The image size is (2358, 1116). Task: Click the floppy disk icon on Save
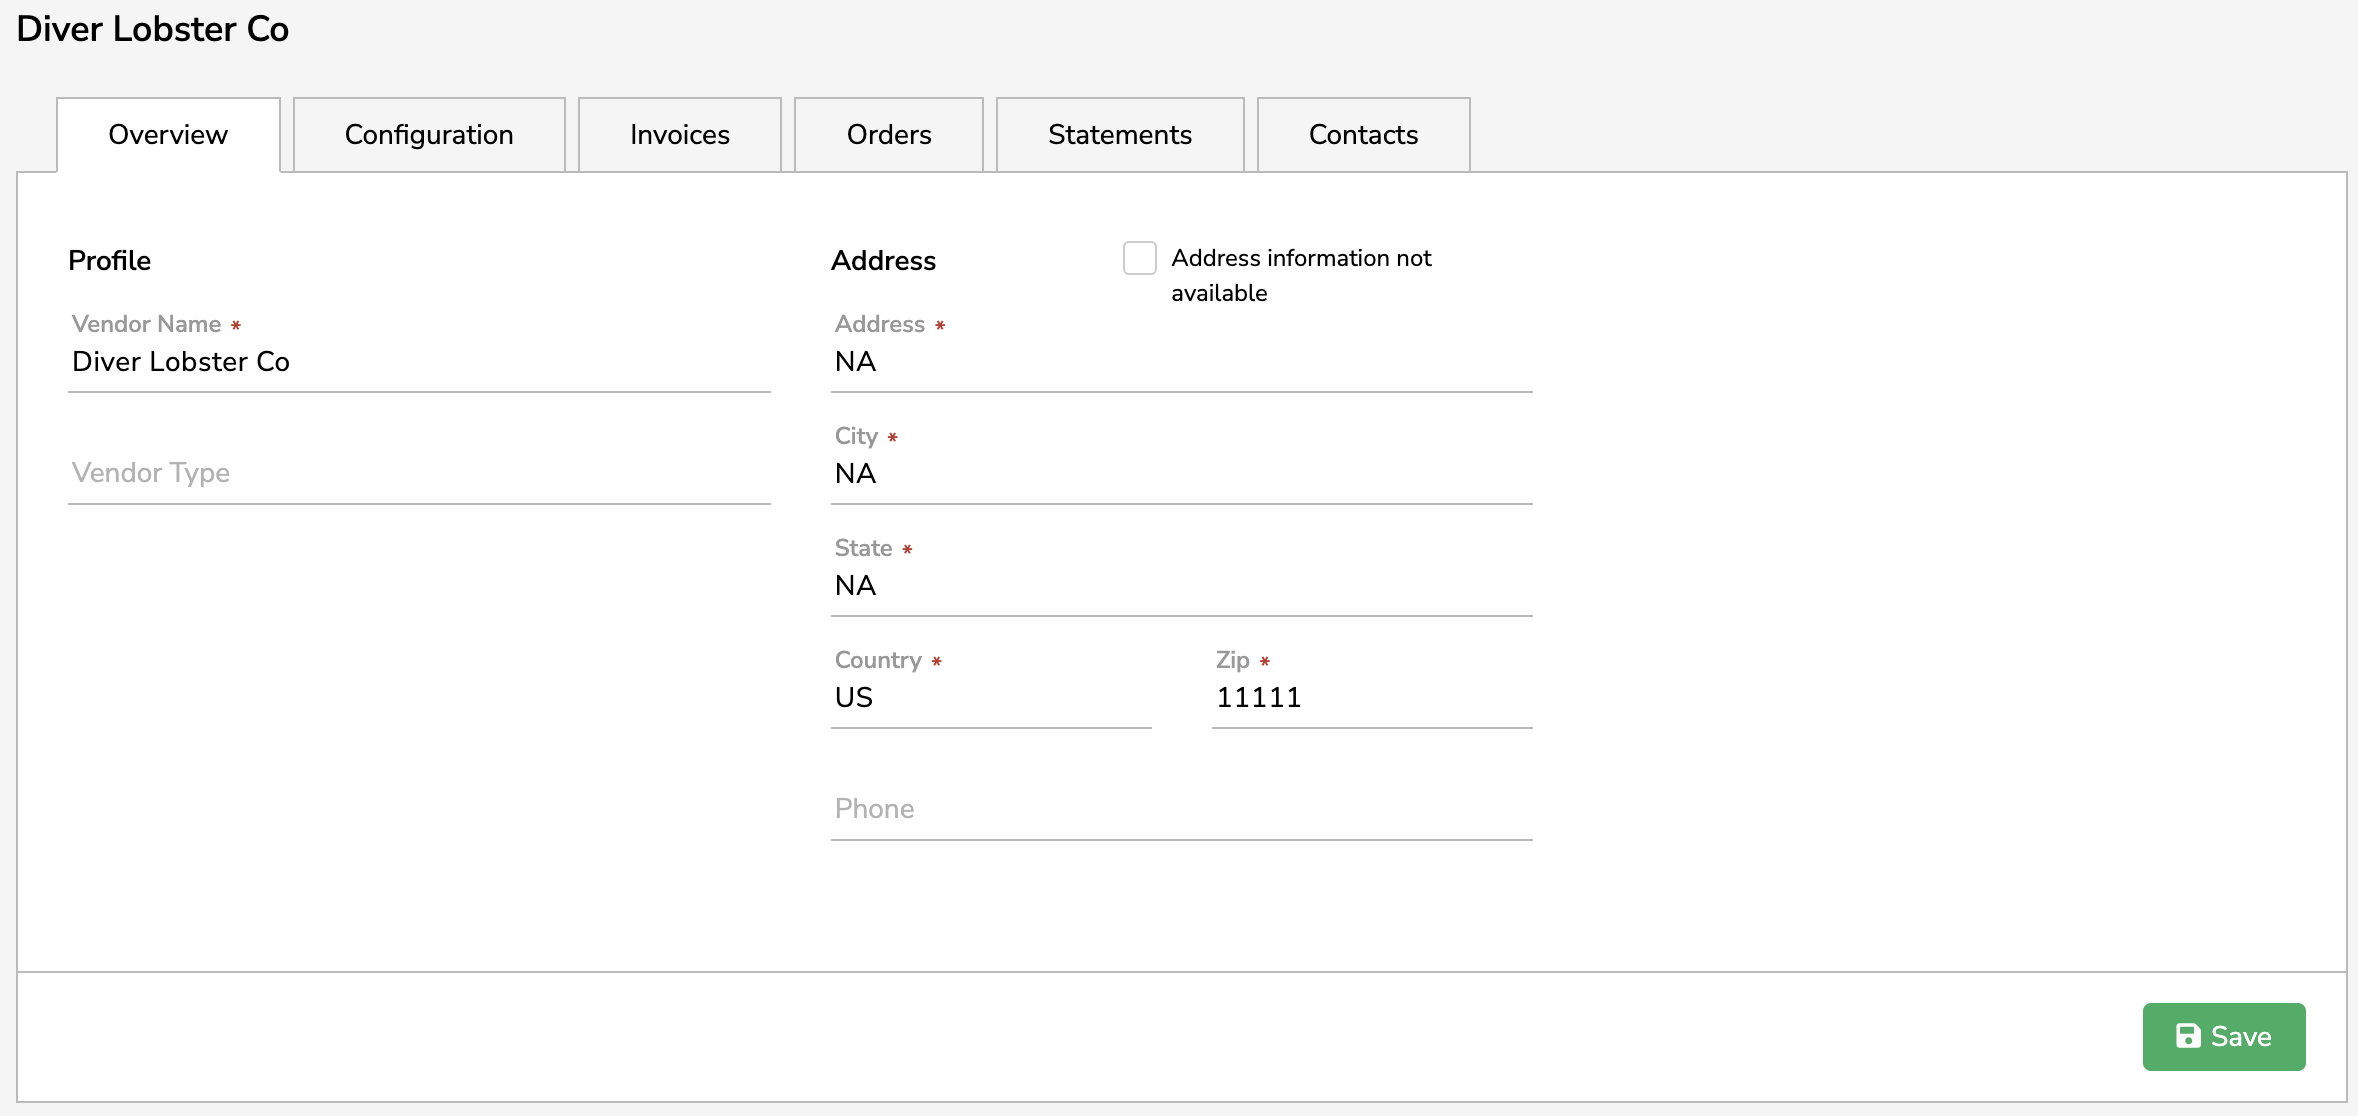click(2188, 1036)
